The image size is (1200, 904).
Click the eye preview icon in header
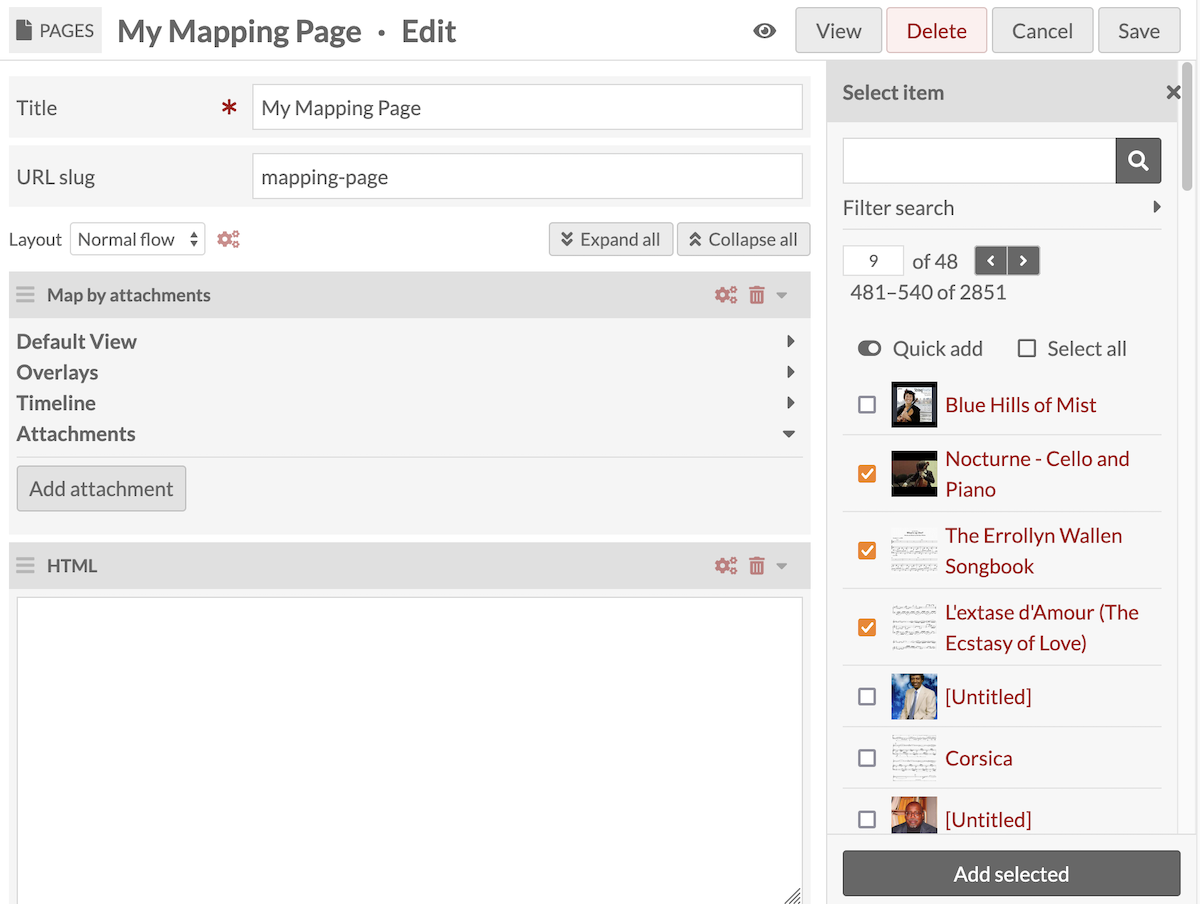point(765,31)
